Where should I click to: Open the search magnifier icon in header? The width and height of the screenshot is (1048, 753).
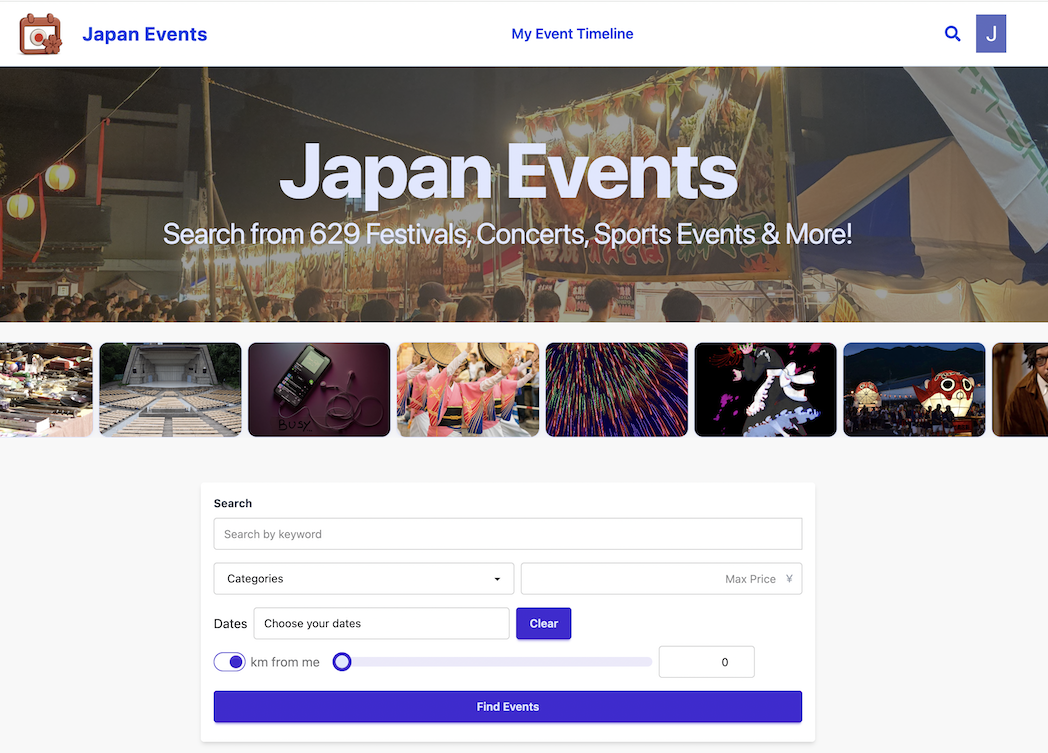coord(952,33)
